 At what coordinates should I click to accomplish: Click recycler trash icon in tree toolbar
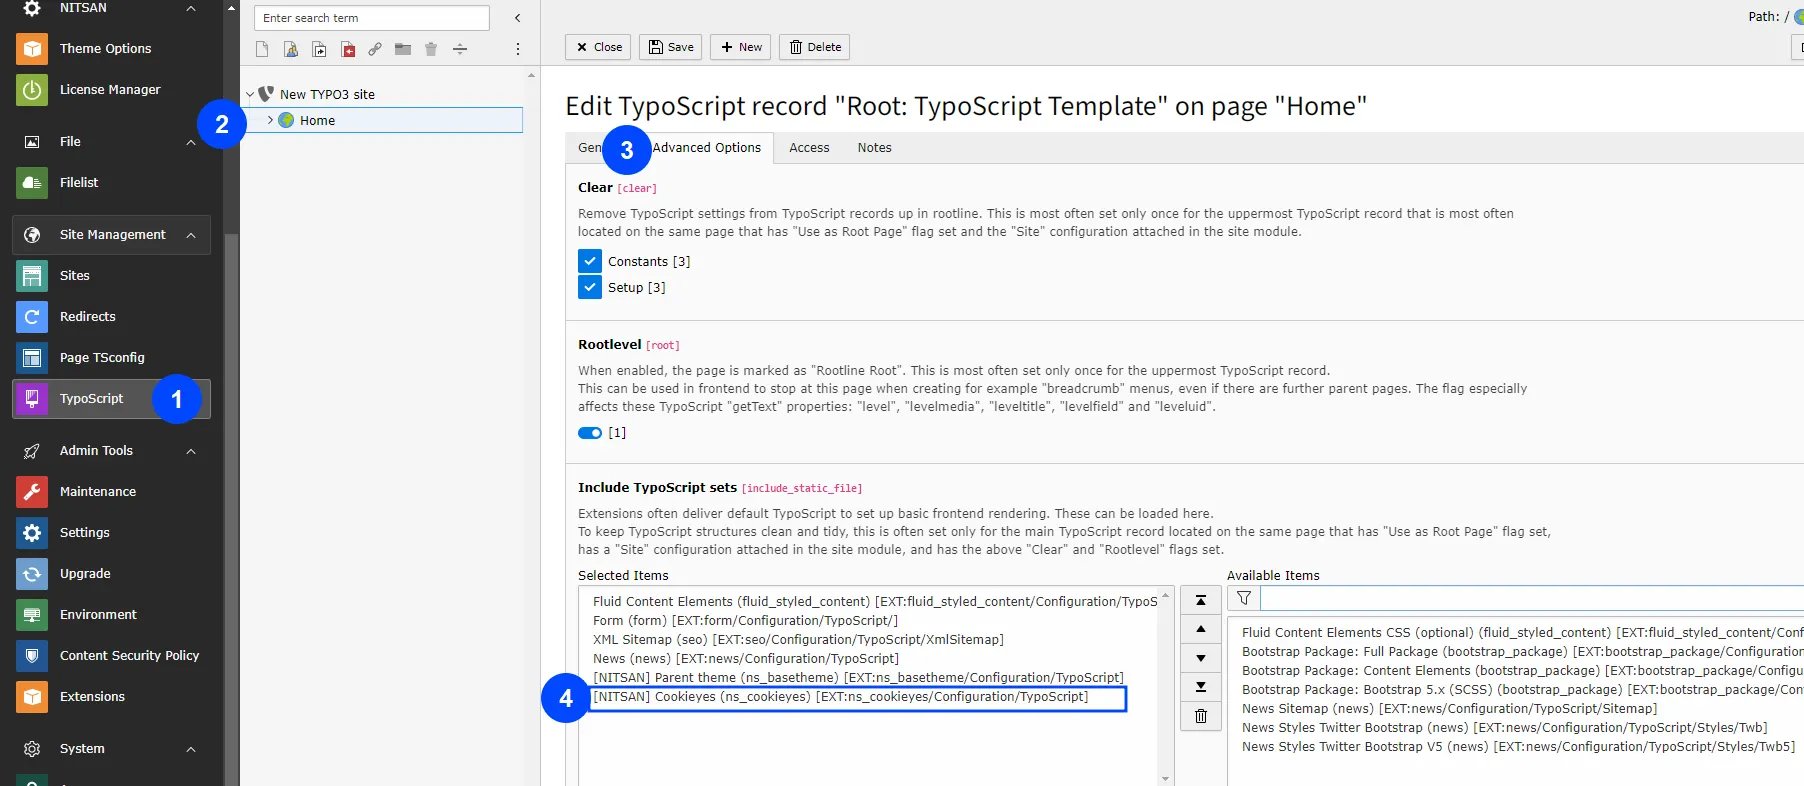pos(431,49)
